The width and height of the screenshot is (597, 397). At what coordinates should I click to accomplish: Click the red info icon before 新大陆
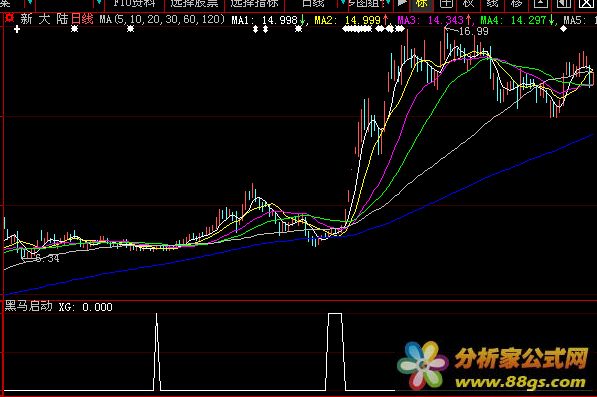coord(10,18)
